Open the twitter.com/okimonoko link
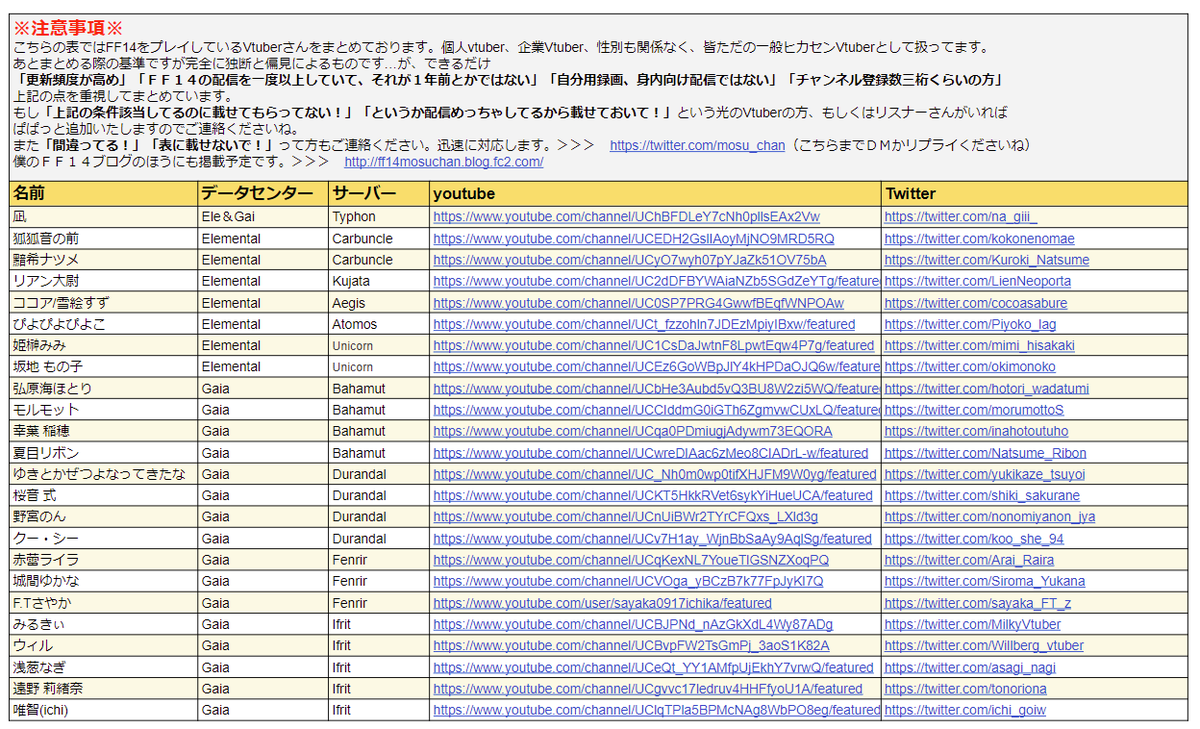The height and width of the screenshot is (729, 1200). (970, 367)
